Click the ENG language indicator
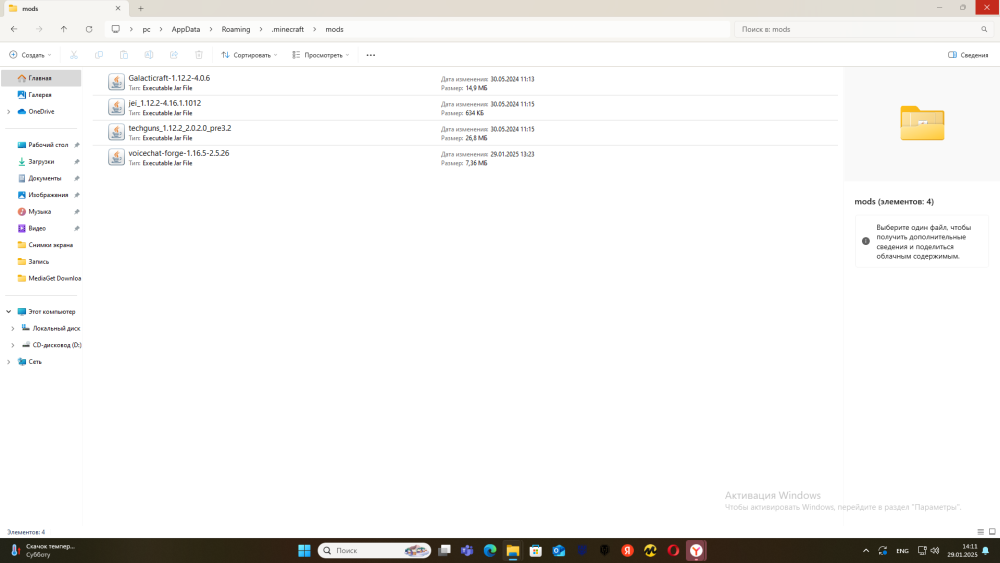 click(902, 551)
